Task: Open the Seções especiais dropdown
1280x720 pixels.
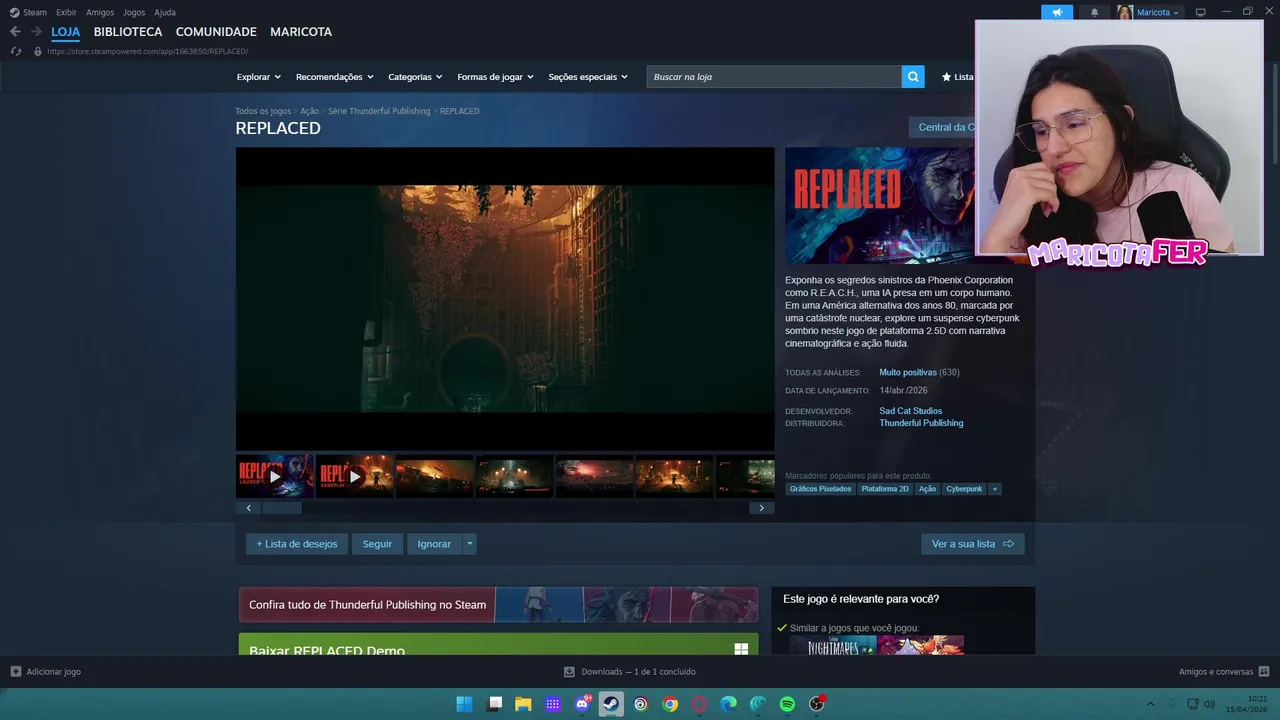Action: [x=588, y=77]
